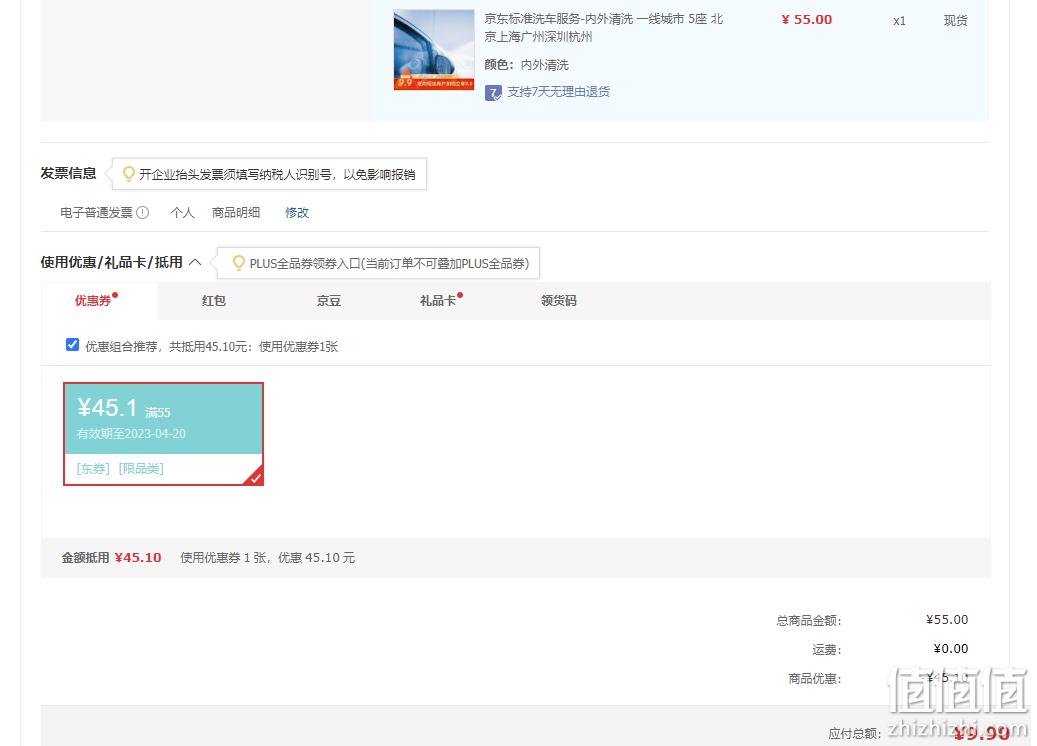Click the [东券] coupon tag
This screenshot has height=746, width=1037.
[x=93, y=469]
